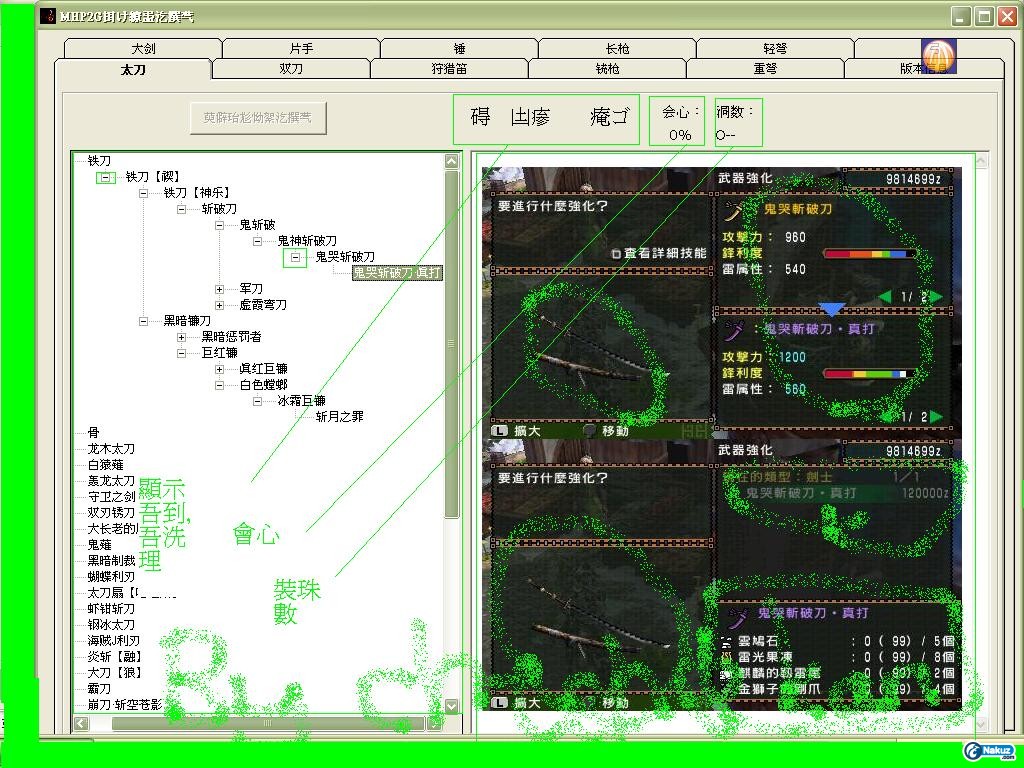Switch to the 双刀 tab
Viewport: 1024px width, 768px height.
[x=291, y=69]
